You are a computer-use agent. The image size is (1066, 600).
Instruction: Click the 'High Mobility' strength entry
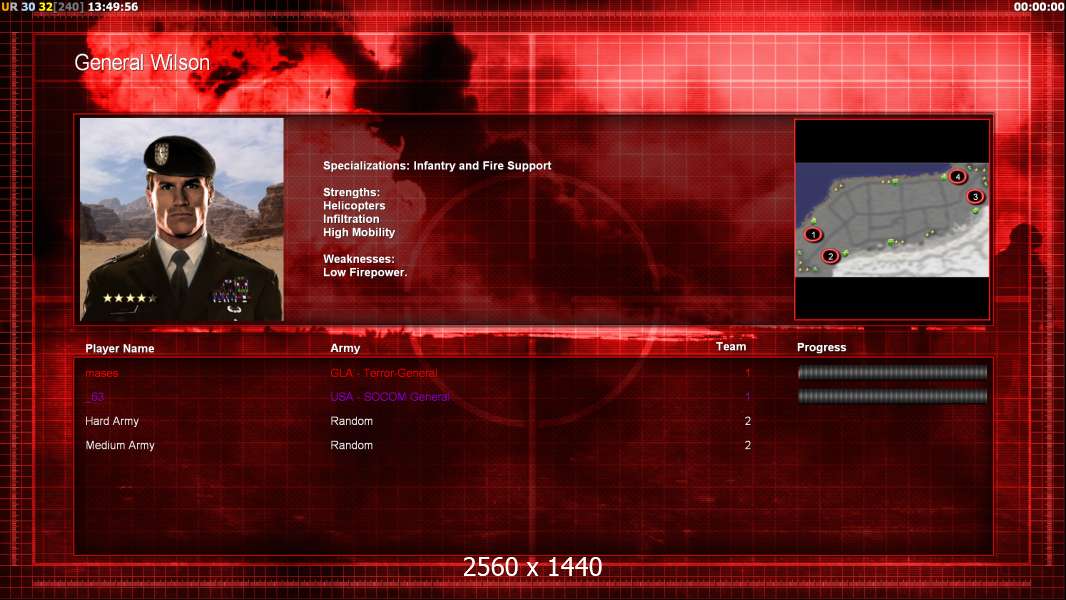(x=359, y=232)
